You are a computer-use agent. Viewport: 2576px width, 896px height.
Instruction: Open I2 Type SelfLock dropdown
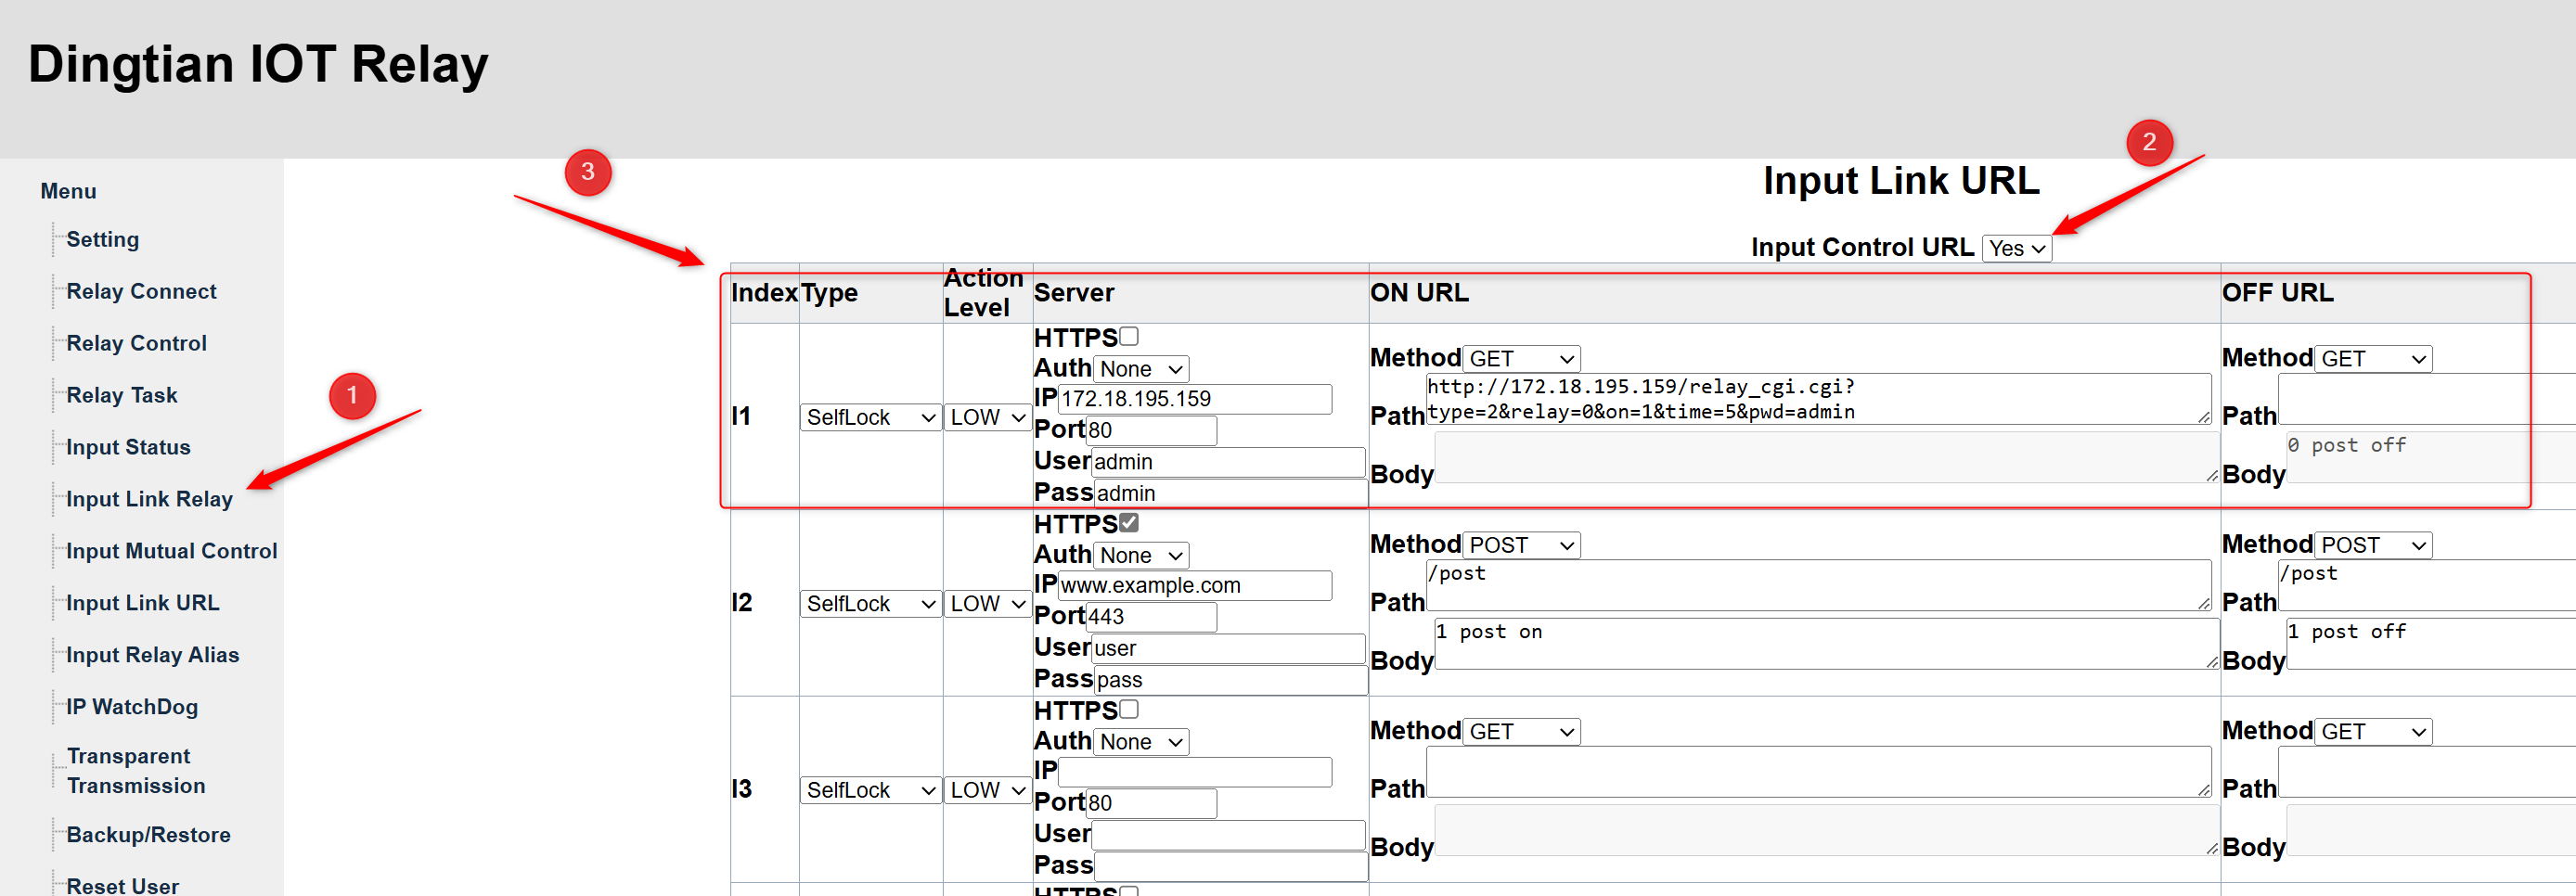click(871, 603)
